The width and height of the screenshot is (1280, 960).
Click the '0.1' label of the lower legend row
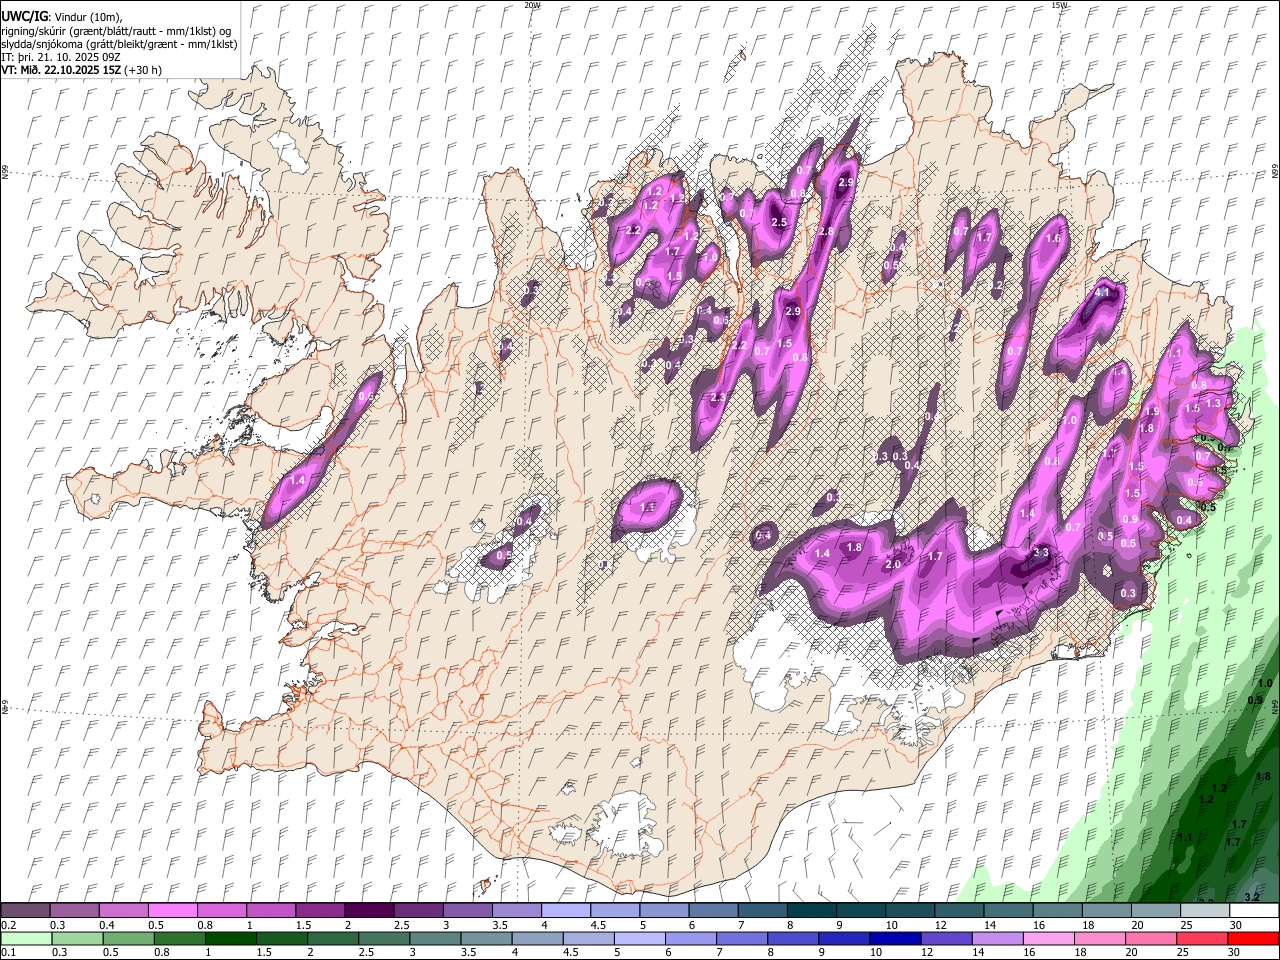pyautogui.click(x=8, y=953)
